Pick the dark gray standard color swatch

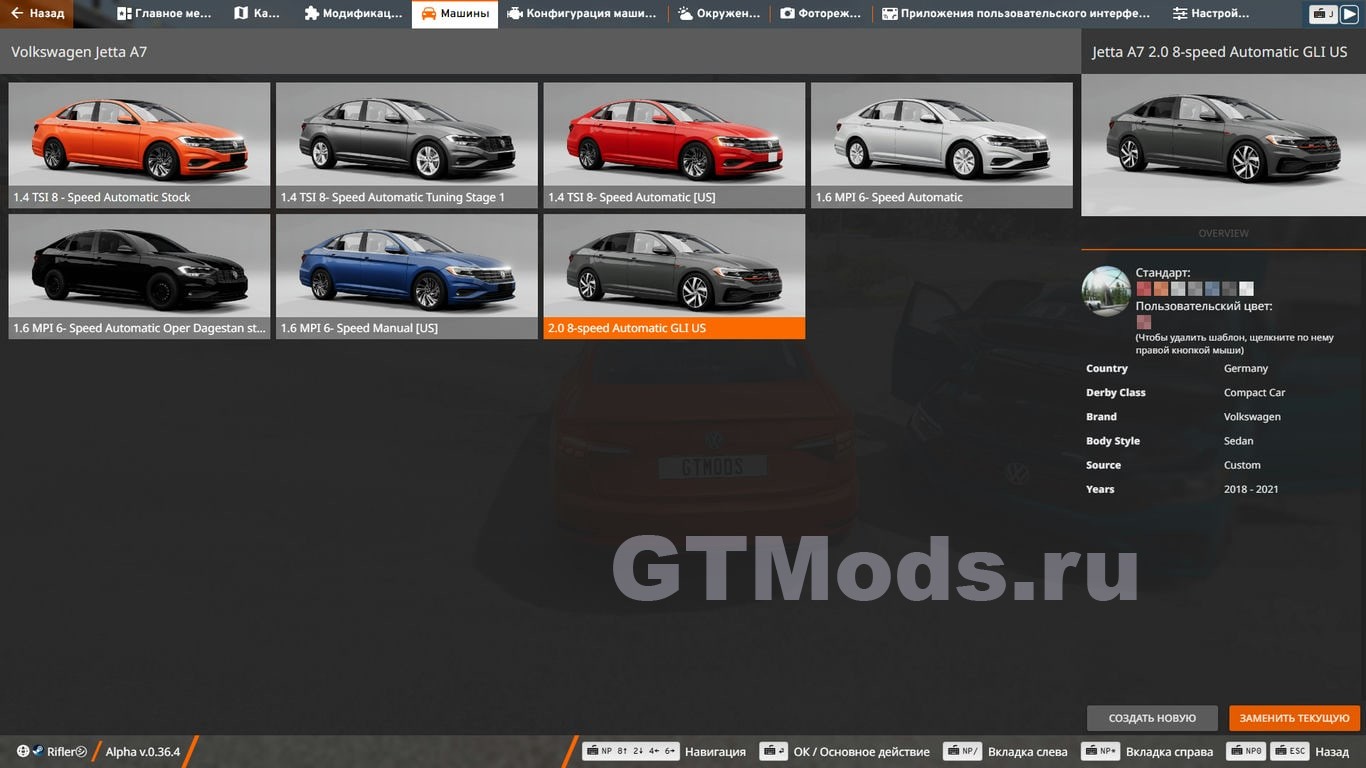pyautogui.click(x=1229, y=289)
